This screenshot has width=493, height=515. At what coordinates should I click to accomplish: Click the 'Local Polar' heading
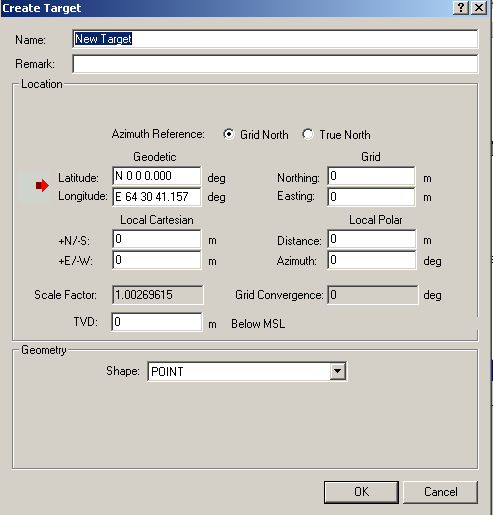[376, 220]
